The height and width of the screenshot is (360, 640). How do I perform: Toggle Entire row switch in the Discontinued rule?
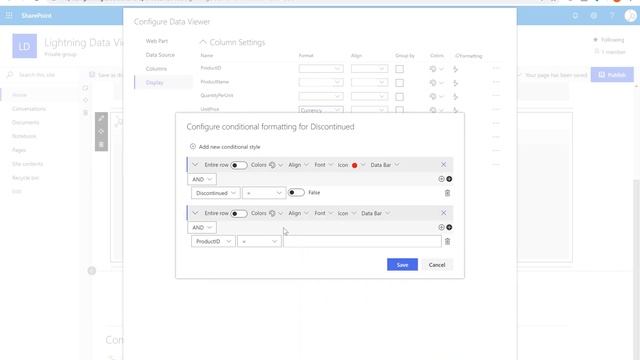click(238, 165)
